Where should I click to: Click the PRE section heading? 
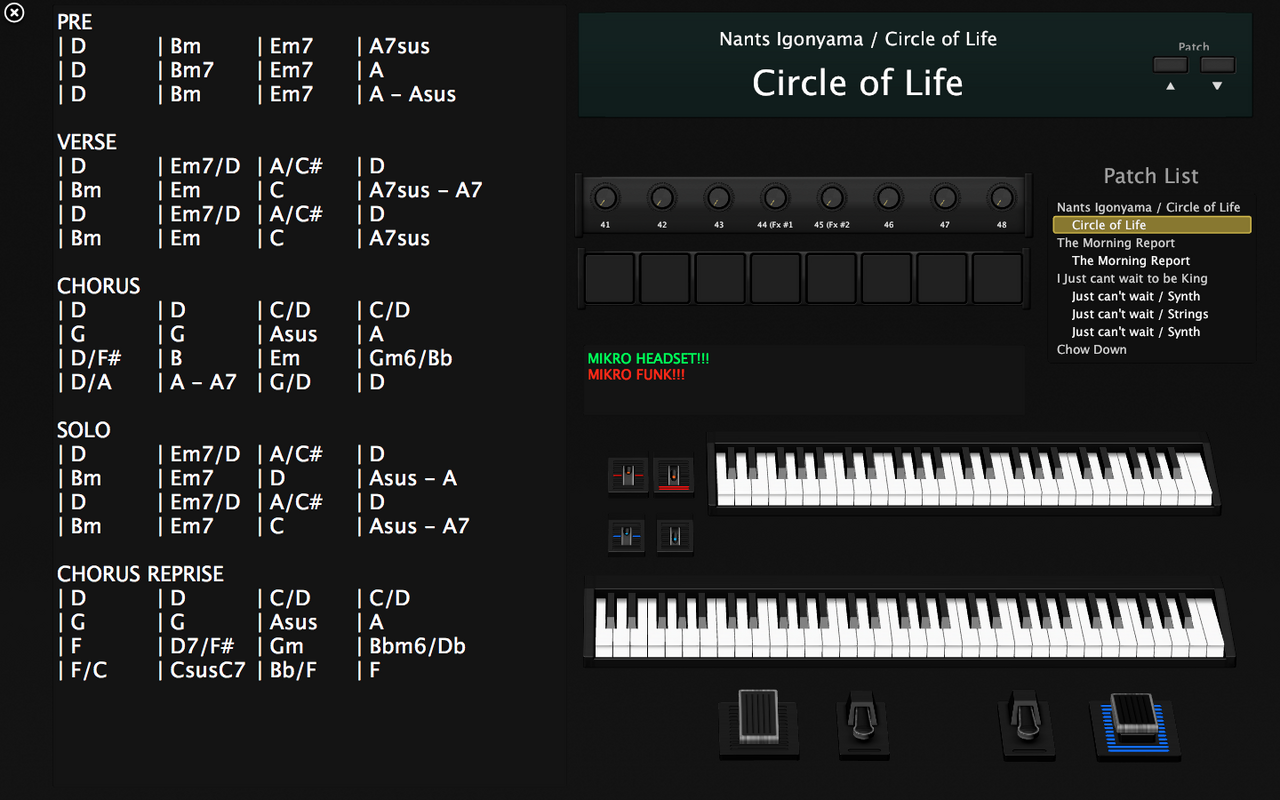(75, 22)
